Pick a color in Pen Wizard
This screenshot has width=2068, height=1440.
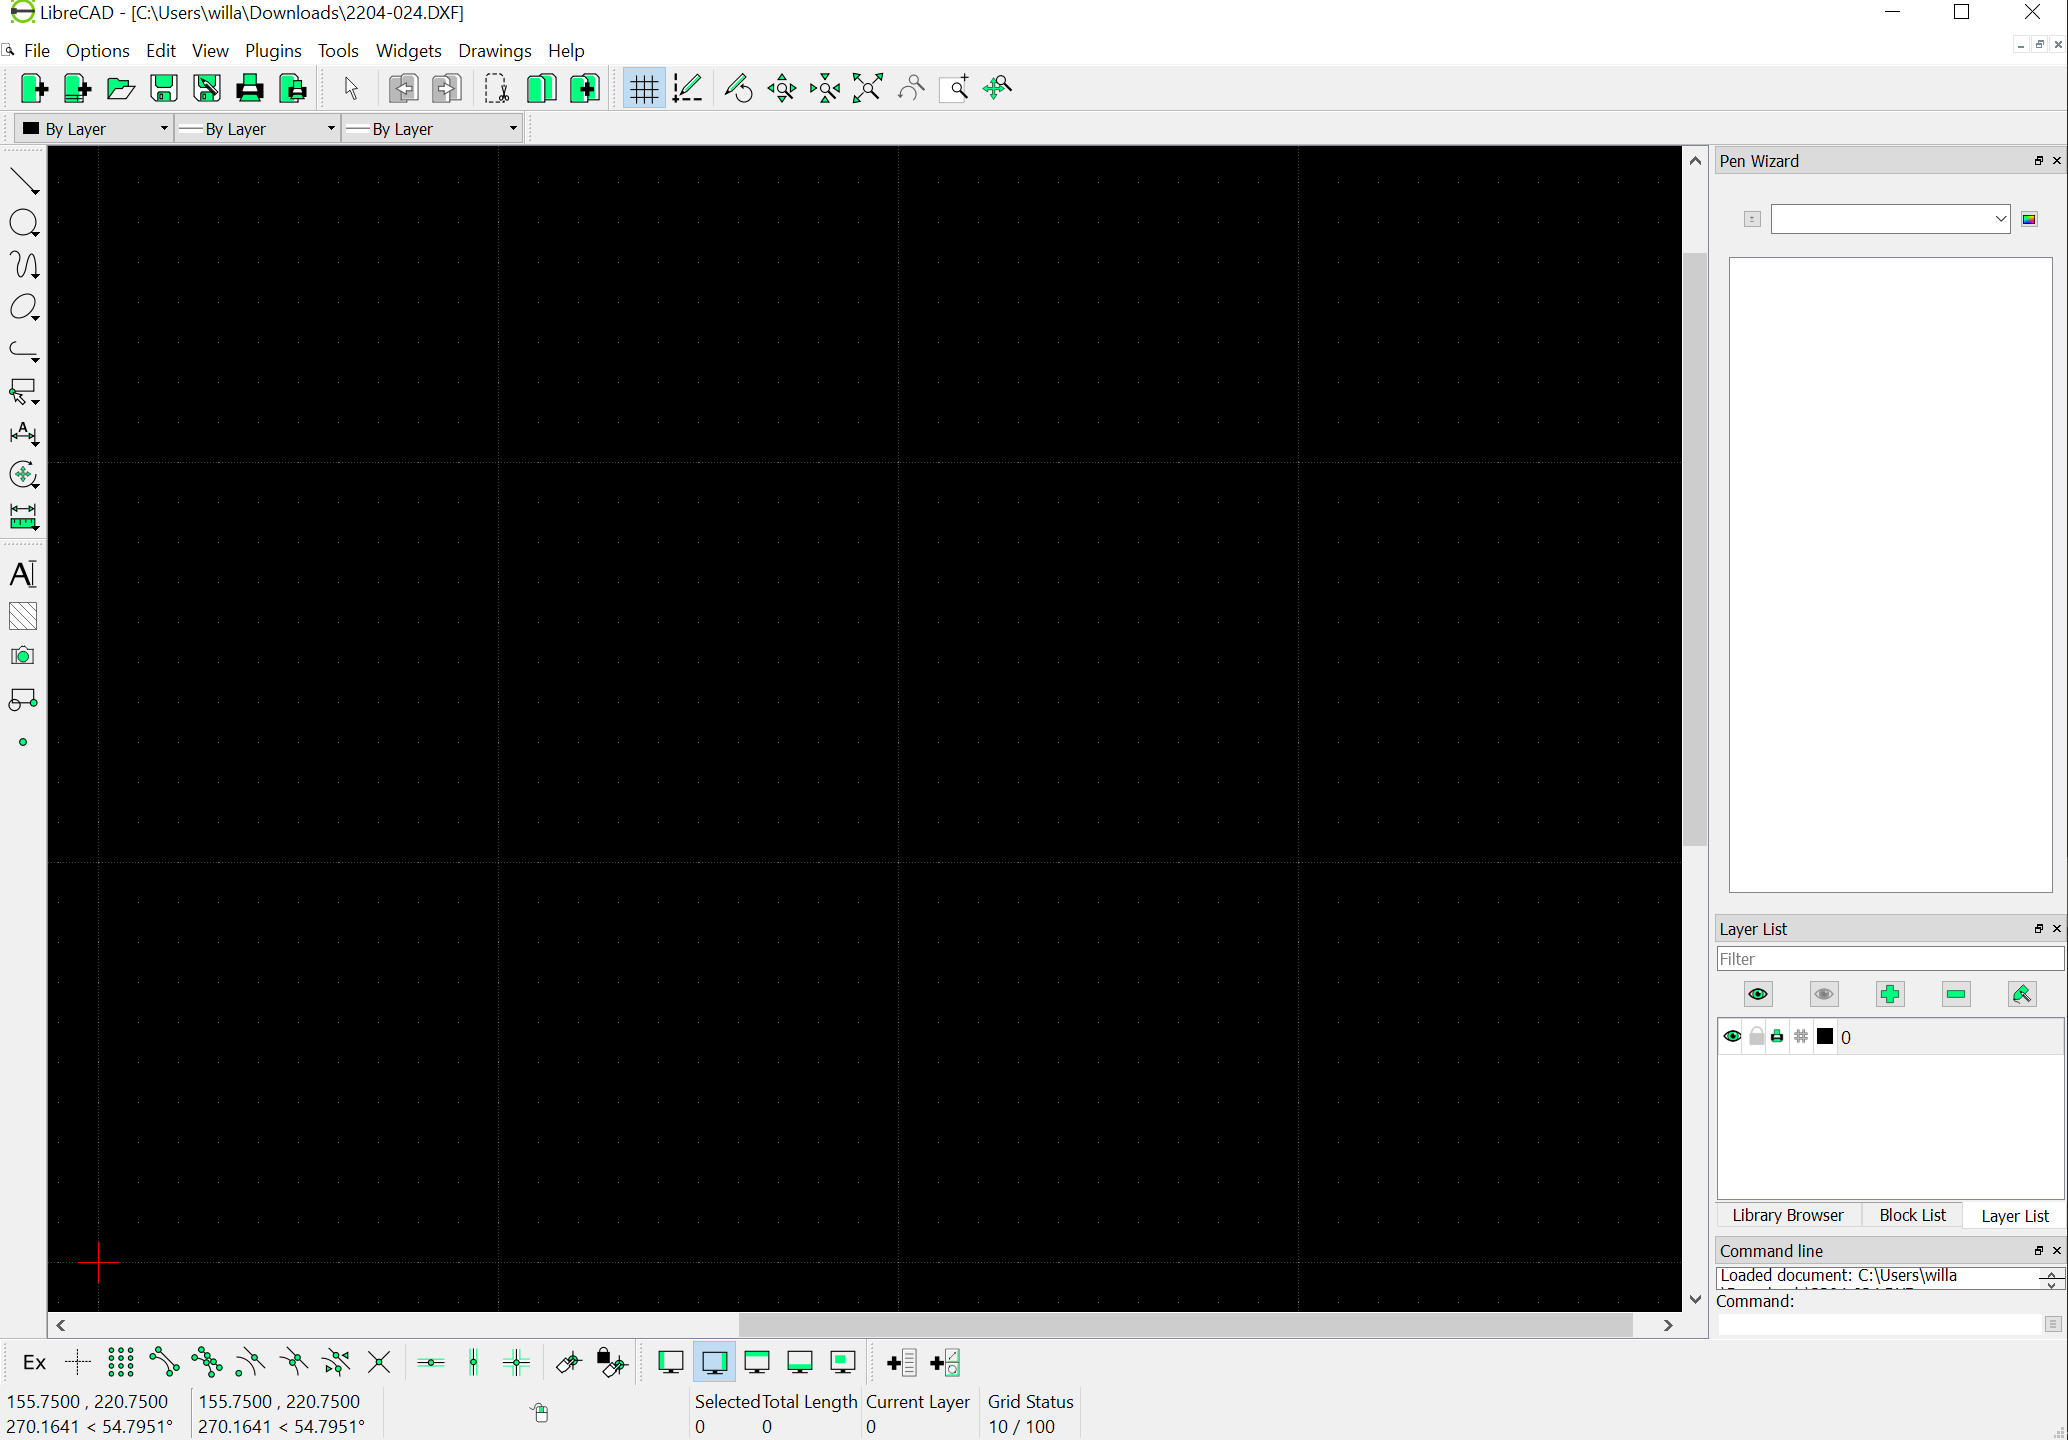click(2029, 219)
